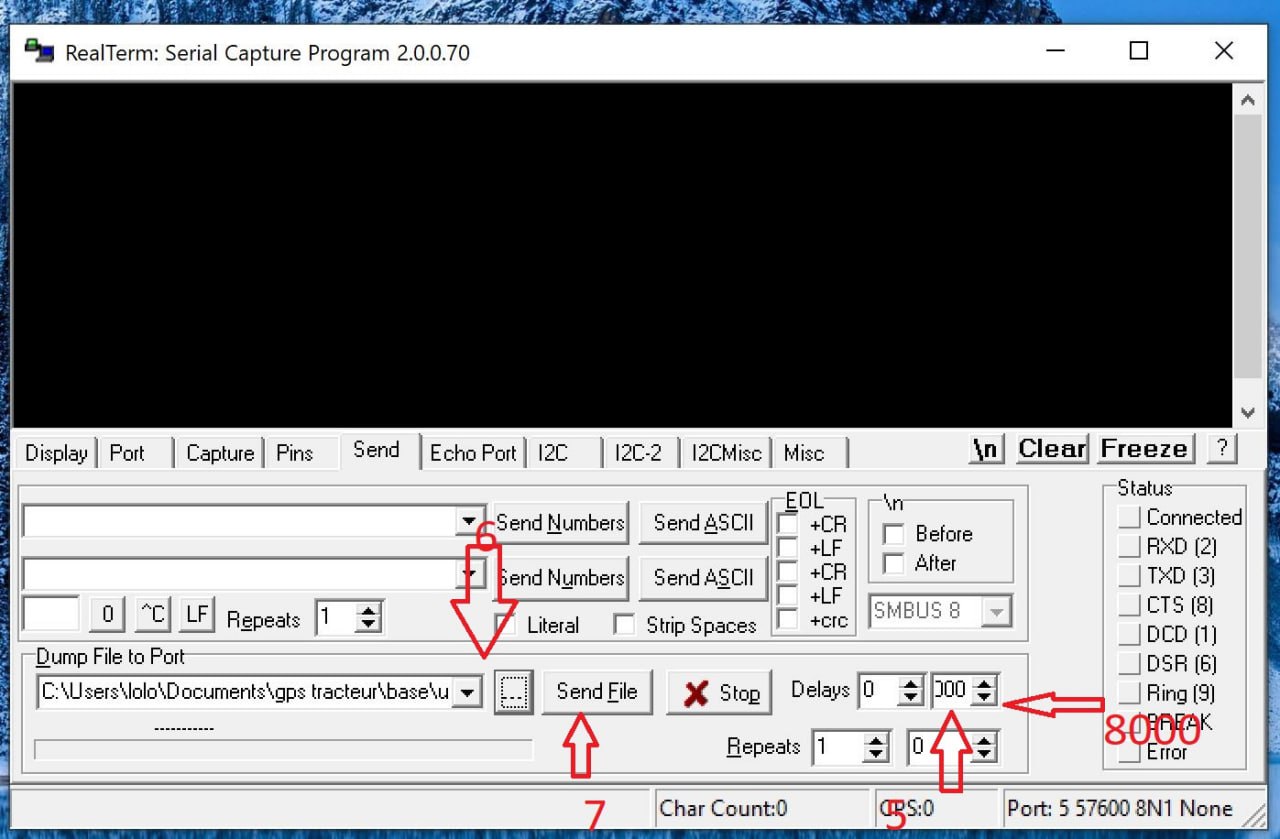Viewport: 1280px width, 839px height.
Task: Open the Capture tab
Action: click(x=220, y=453)
